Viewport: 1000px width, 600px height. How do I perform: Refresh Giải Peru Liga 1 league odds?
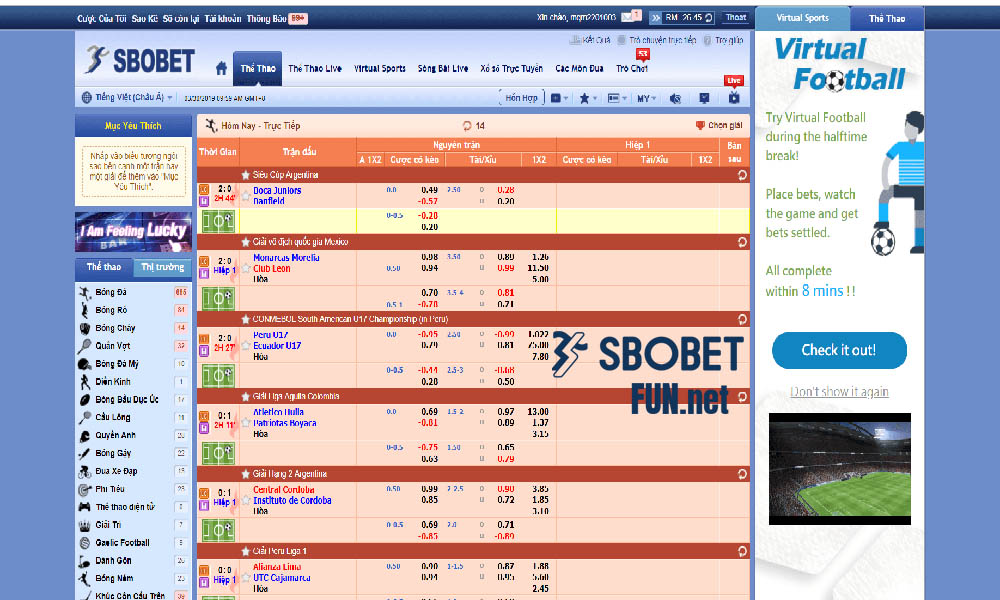(x=742, y=551)
